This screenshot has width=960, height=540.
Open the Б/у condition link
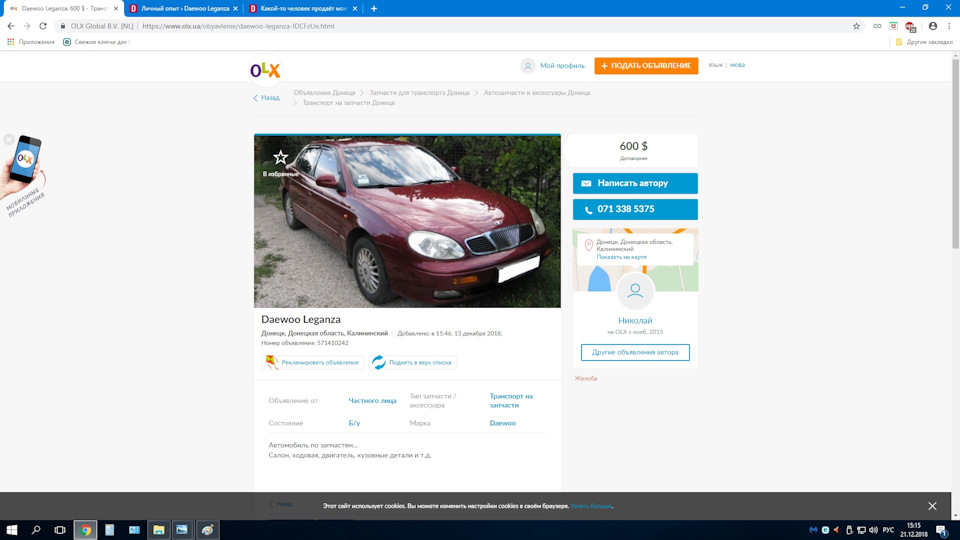[354, 423]
